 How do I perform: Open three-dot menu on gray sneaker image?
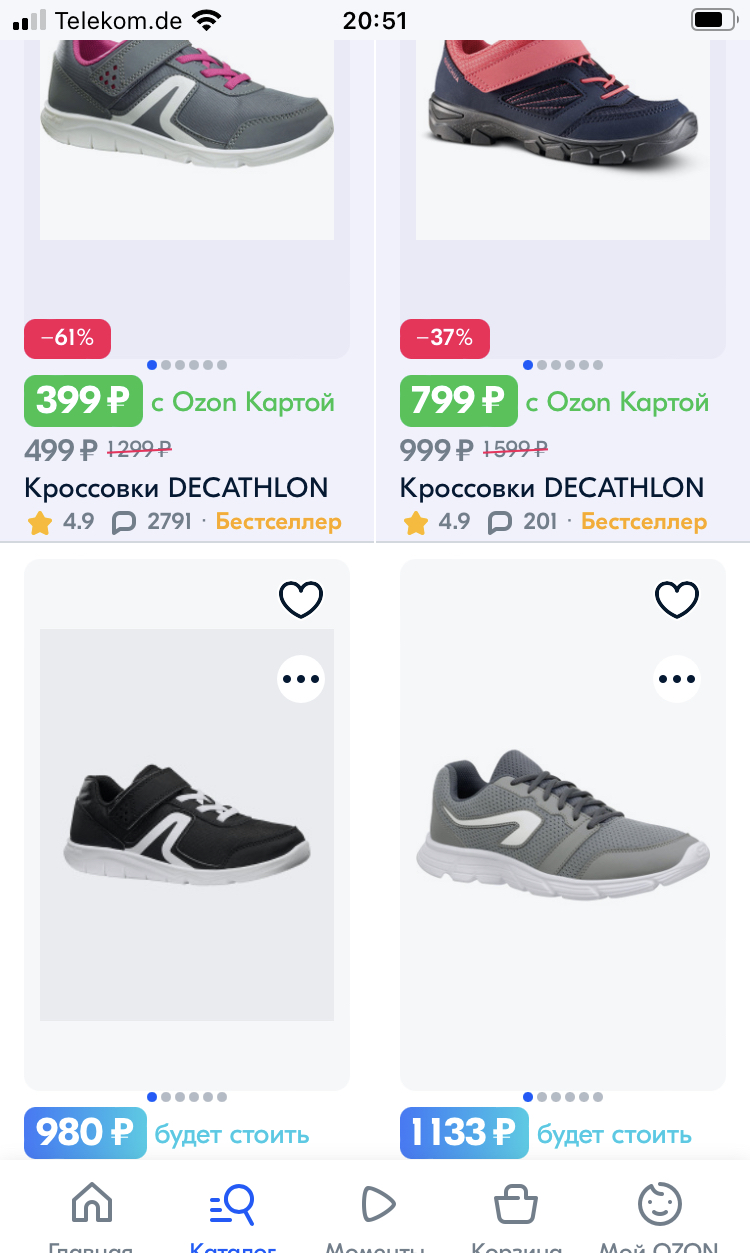tap(677, 679)
